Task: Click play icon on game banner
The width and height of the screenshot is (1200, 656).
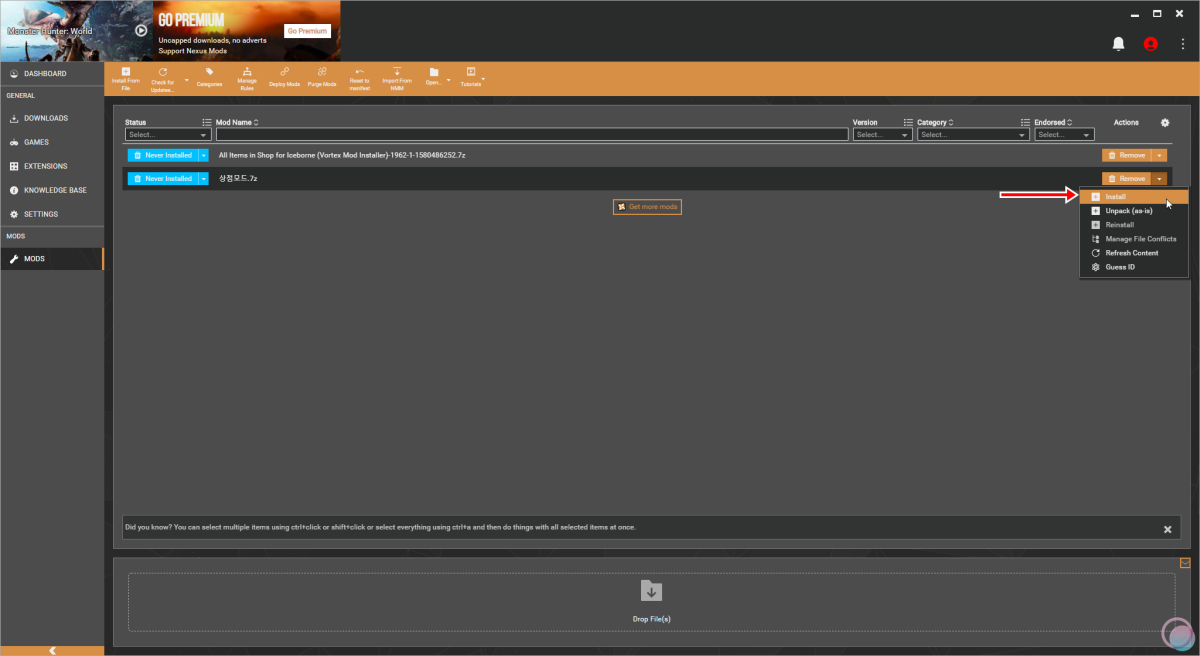Action: [x=141, y=30]
